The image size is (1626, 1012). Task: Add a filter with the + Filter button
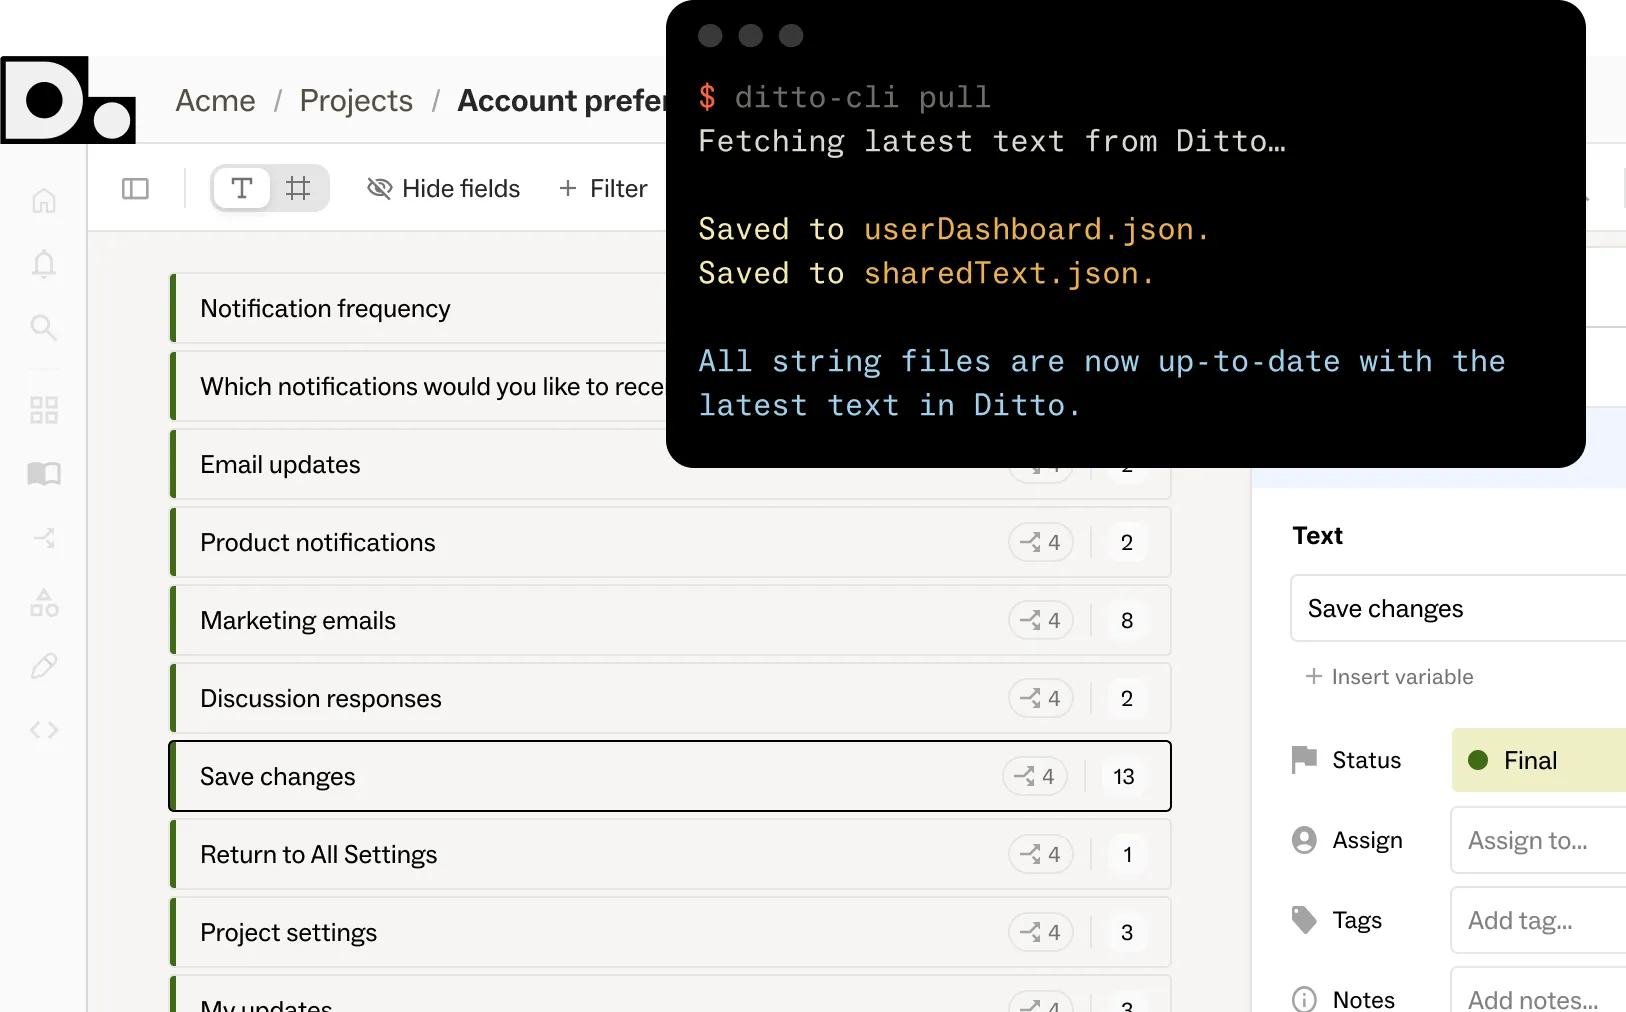click(x=603, y=188)
